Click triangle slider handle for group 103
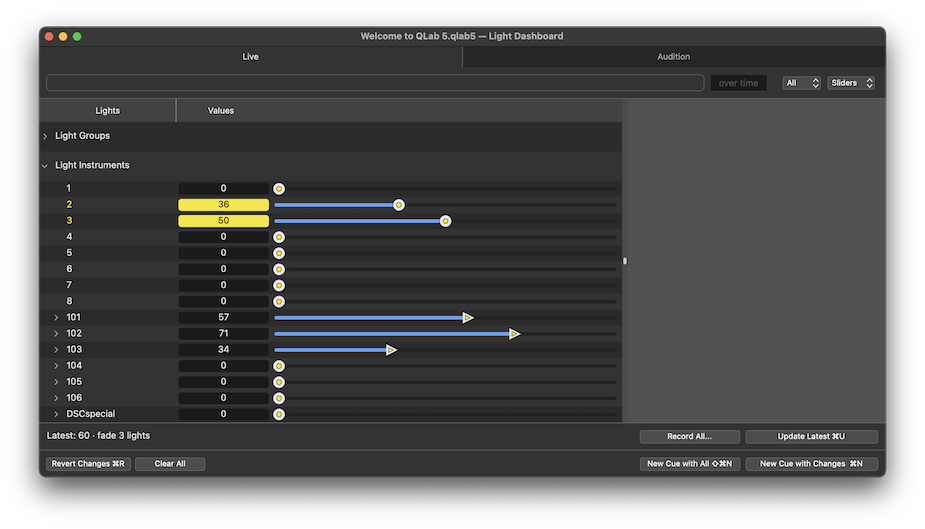Screen dimensions: 925x529 coord(392,350)
